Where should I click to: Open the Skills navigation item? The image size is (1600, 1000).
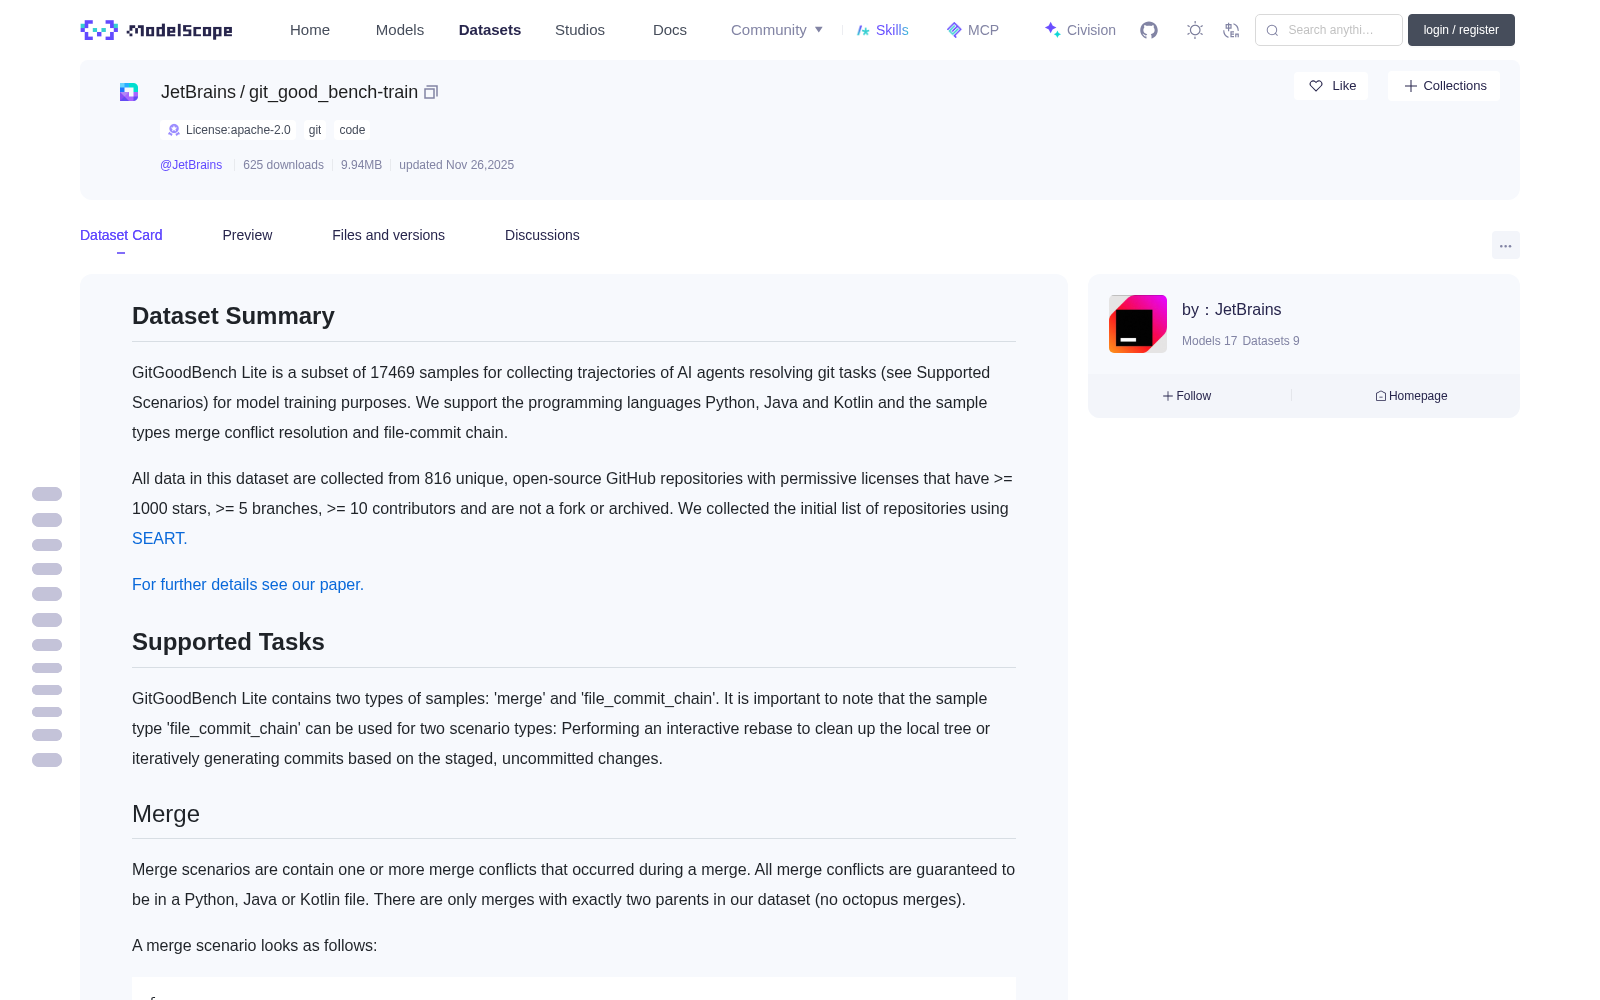pyautogui.click(x=883, y=30)
